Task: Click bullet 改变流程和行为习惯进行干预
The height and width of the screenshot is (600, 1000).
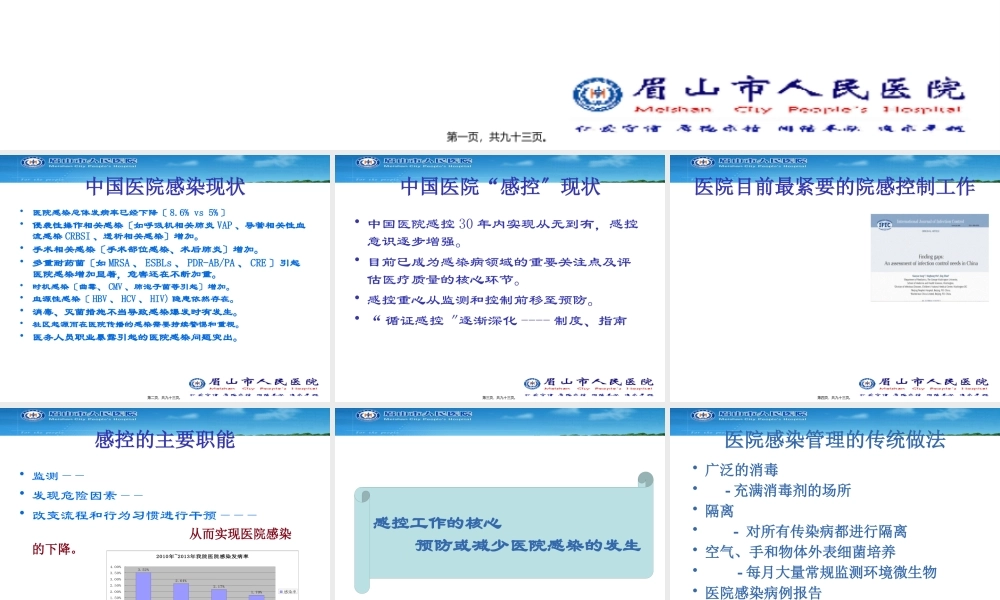Action: 145,515
